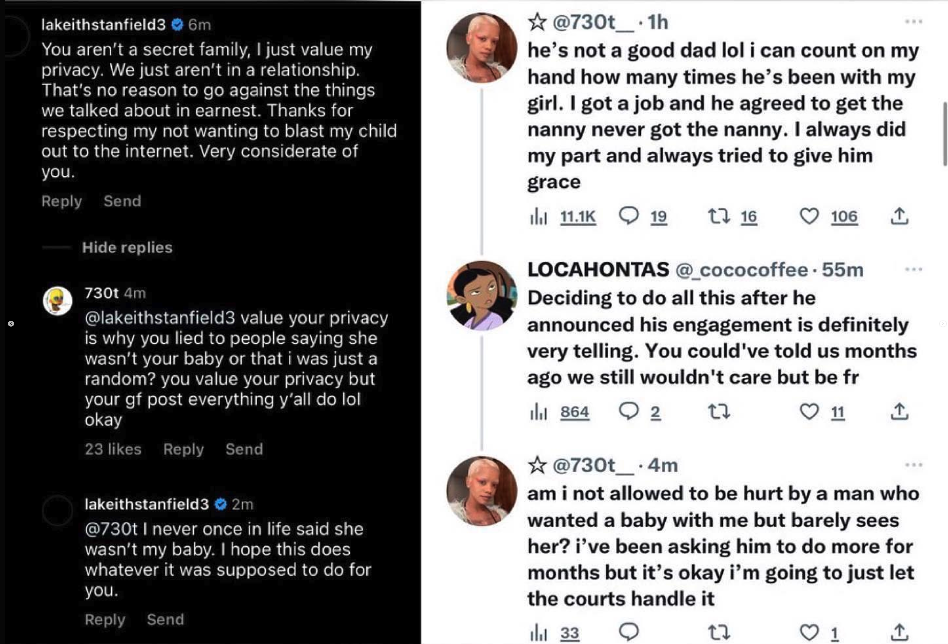Open more options on 4m @730t_ tweet
The height and width of the screenshot is (644, 948).
click(x=914, y=465)
